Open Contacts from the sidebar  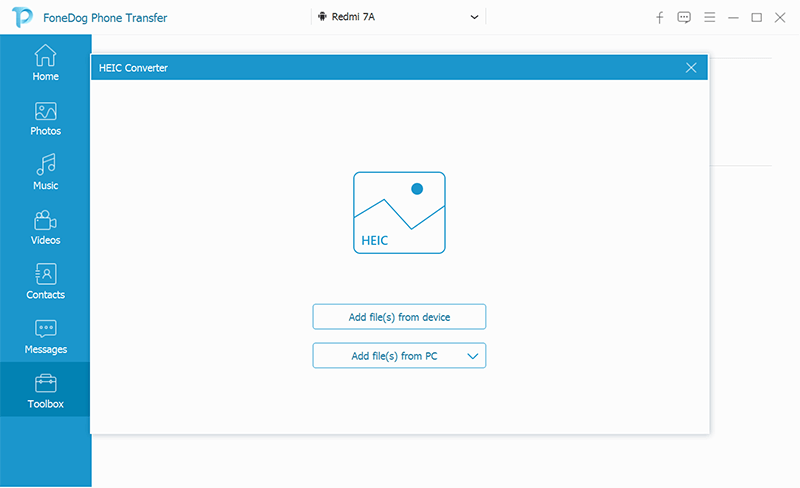click(45, 282)
